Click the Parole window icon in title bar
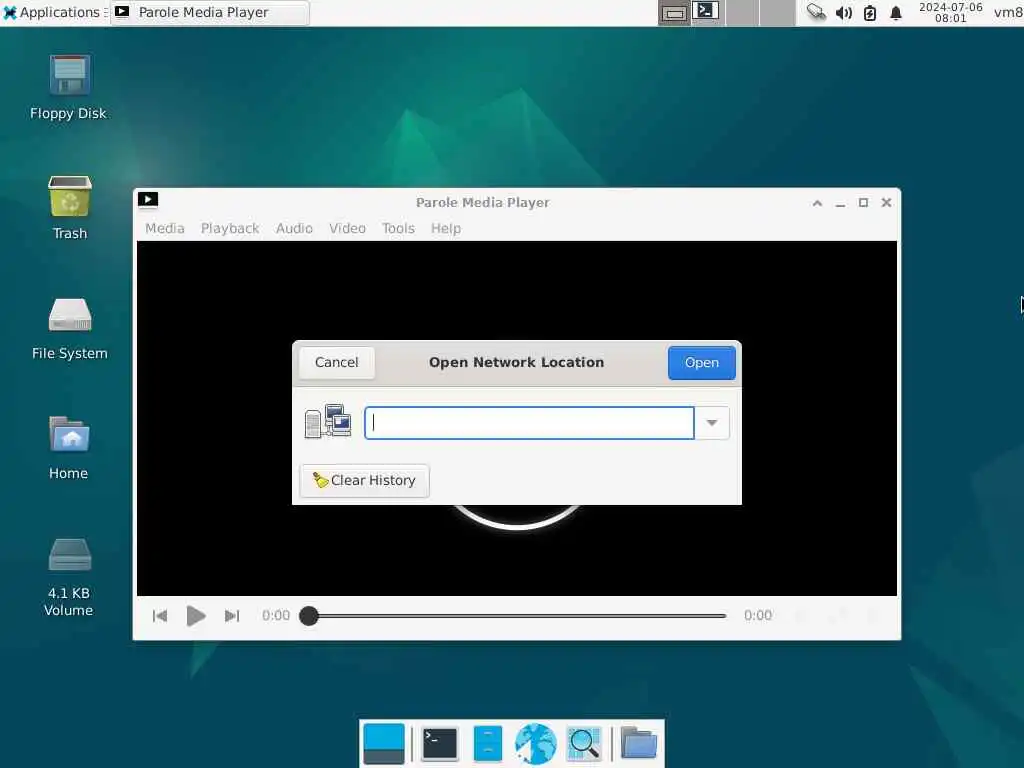This screenshot has width=1024, height=768. pos(148,200)
